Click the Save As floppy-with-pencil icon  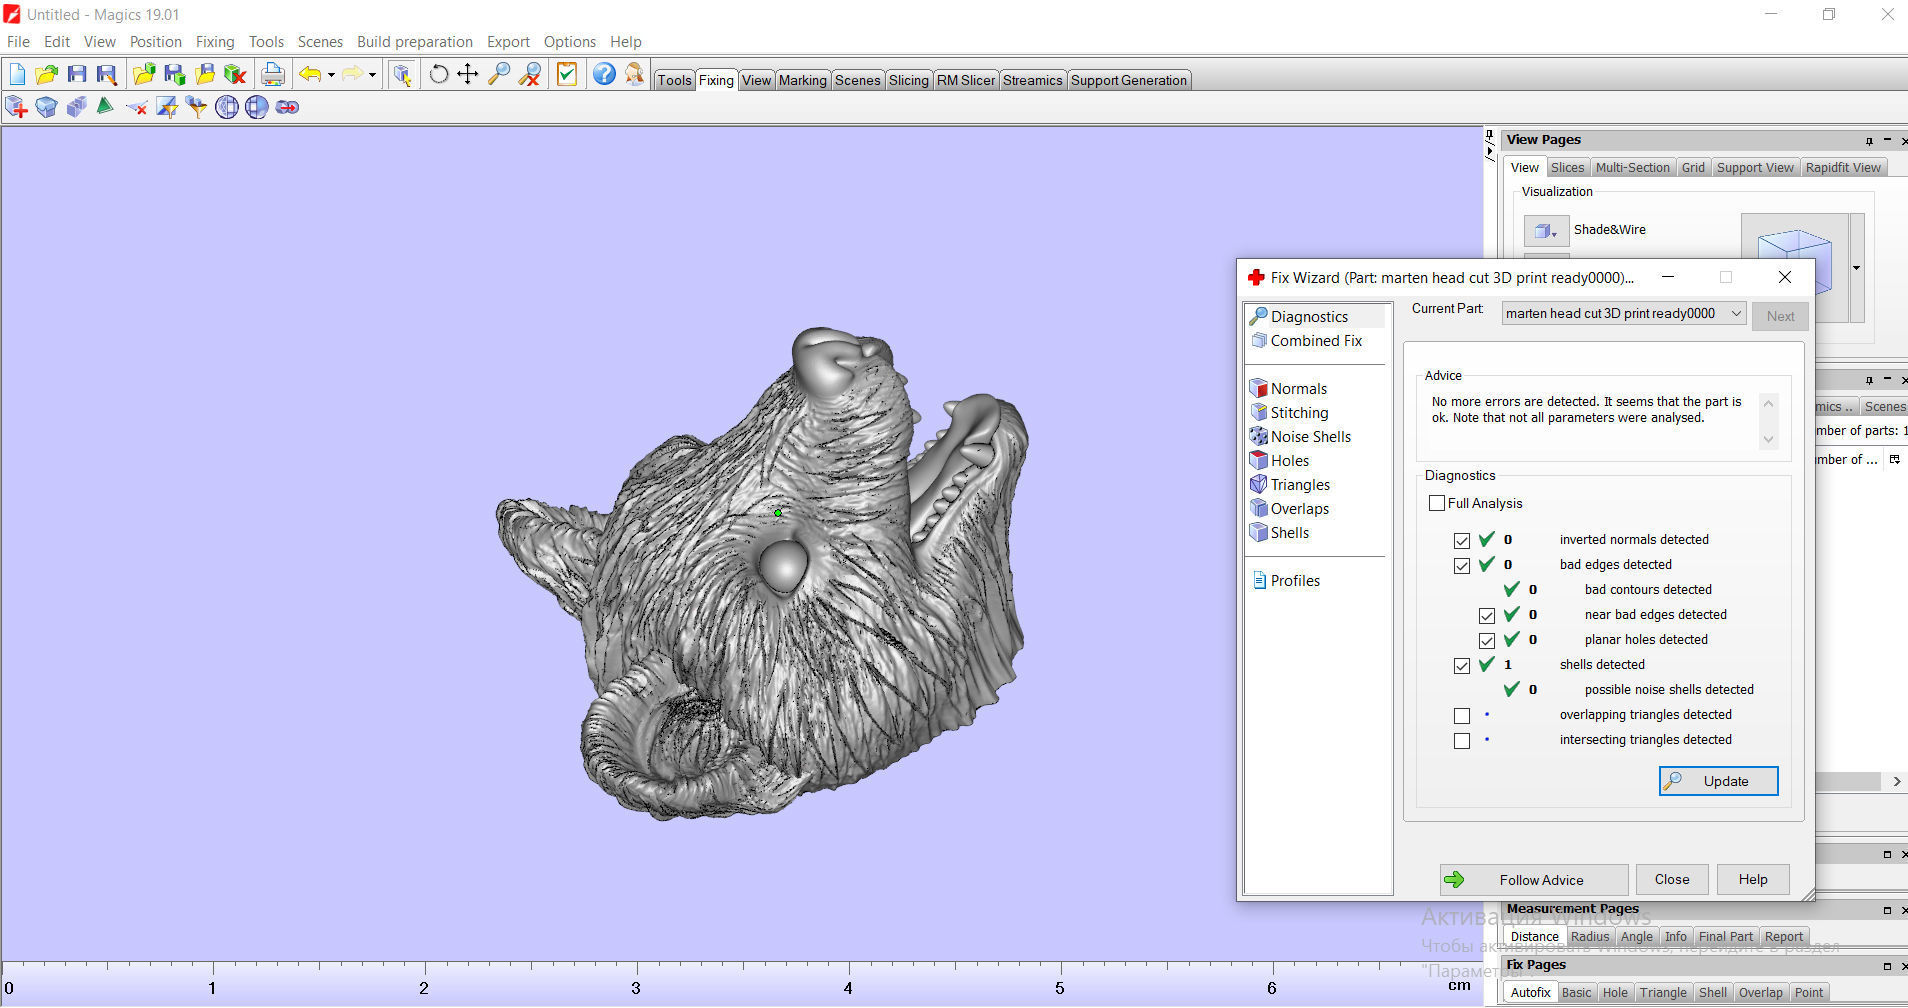pos(106,74)
